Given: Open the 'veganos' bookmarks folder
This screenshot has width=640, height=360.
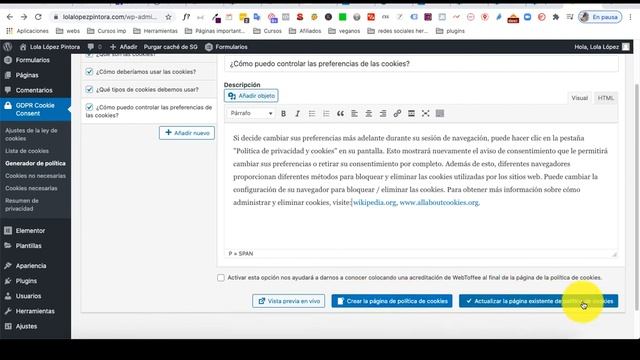Looking at the screenshot, I should pyautogui.click(x=344, y=31).
